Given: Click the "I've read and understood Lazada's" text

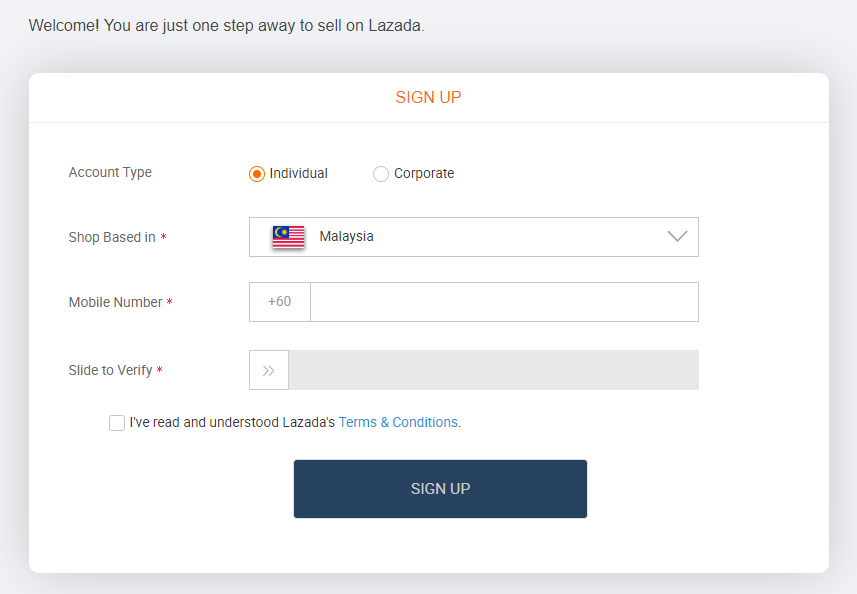Looking at the screenshot, I should (232, 422).
